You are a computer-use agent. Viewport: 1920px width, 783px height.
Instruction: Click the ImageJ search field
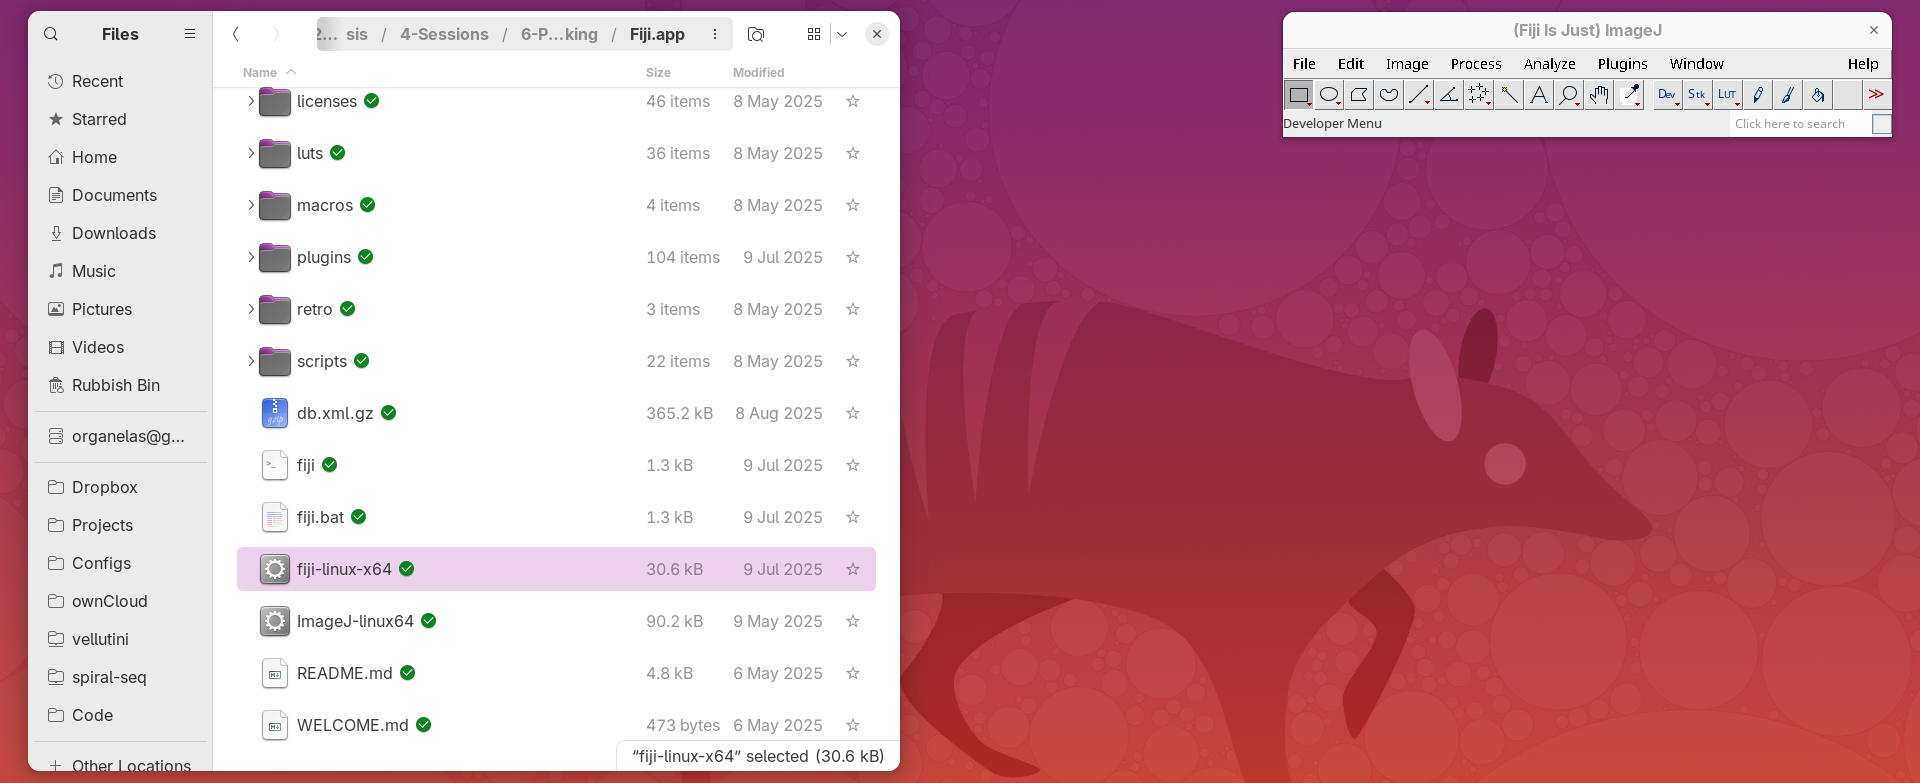1798,124
